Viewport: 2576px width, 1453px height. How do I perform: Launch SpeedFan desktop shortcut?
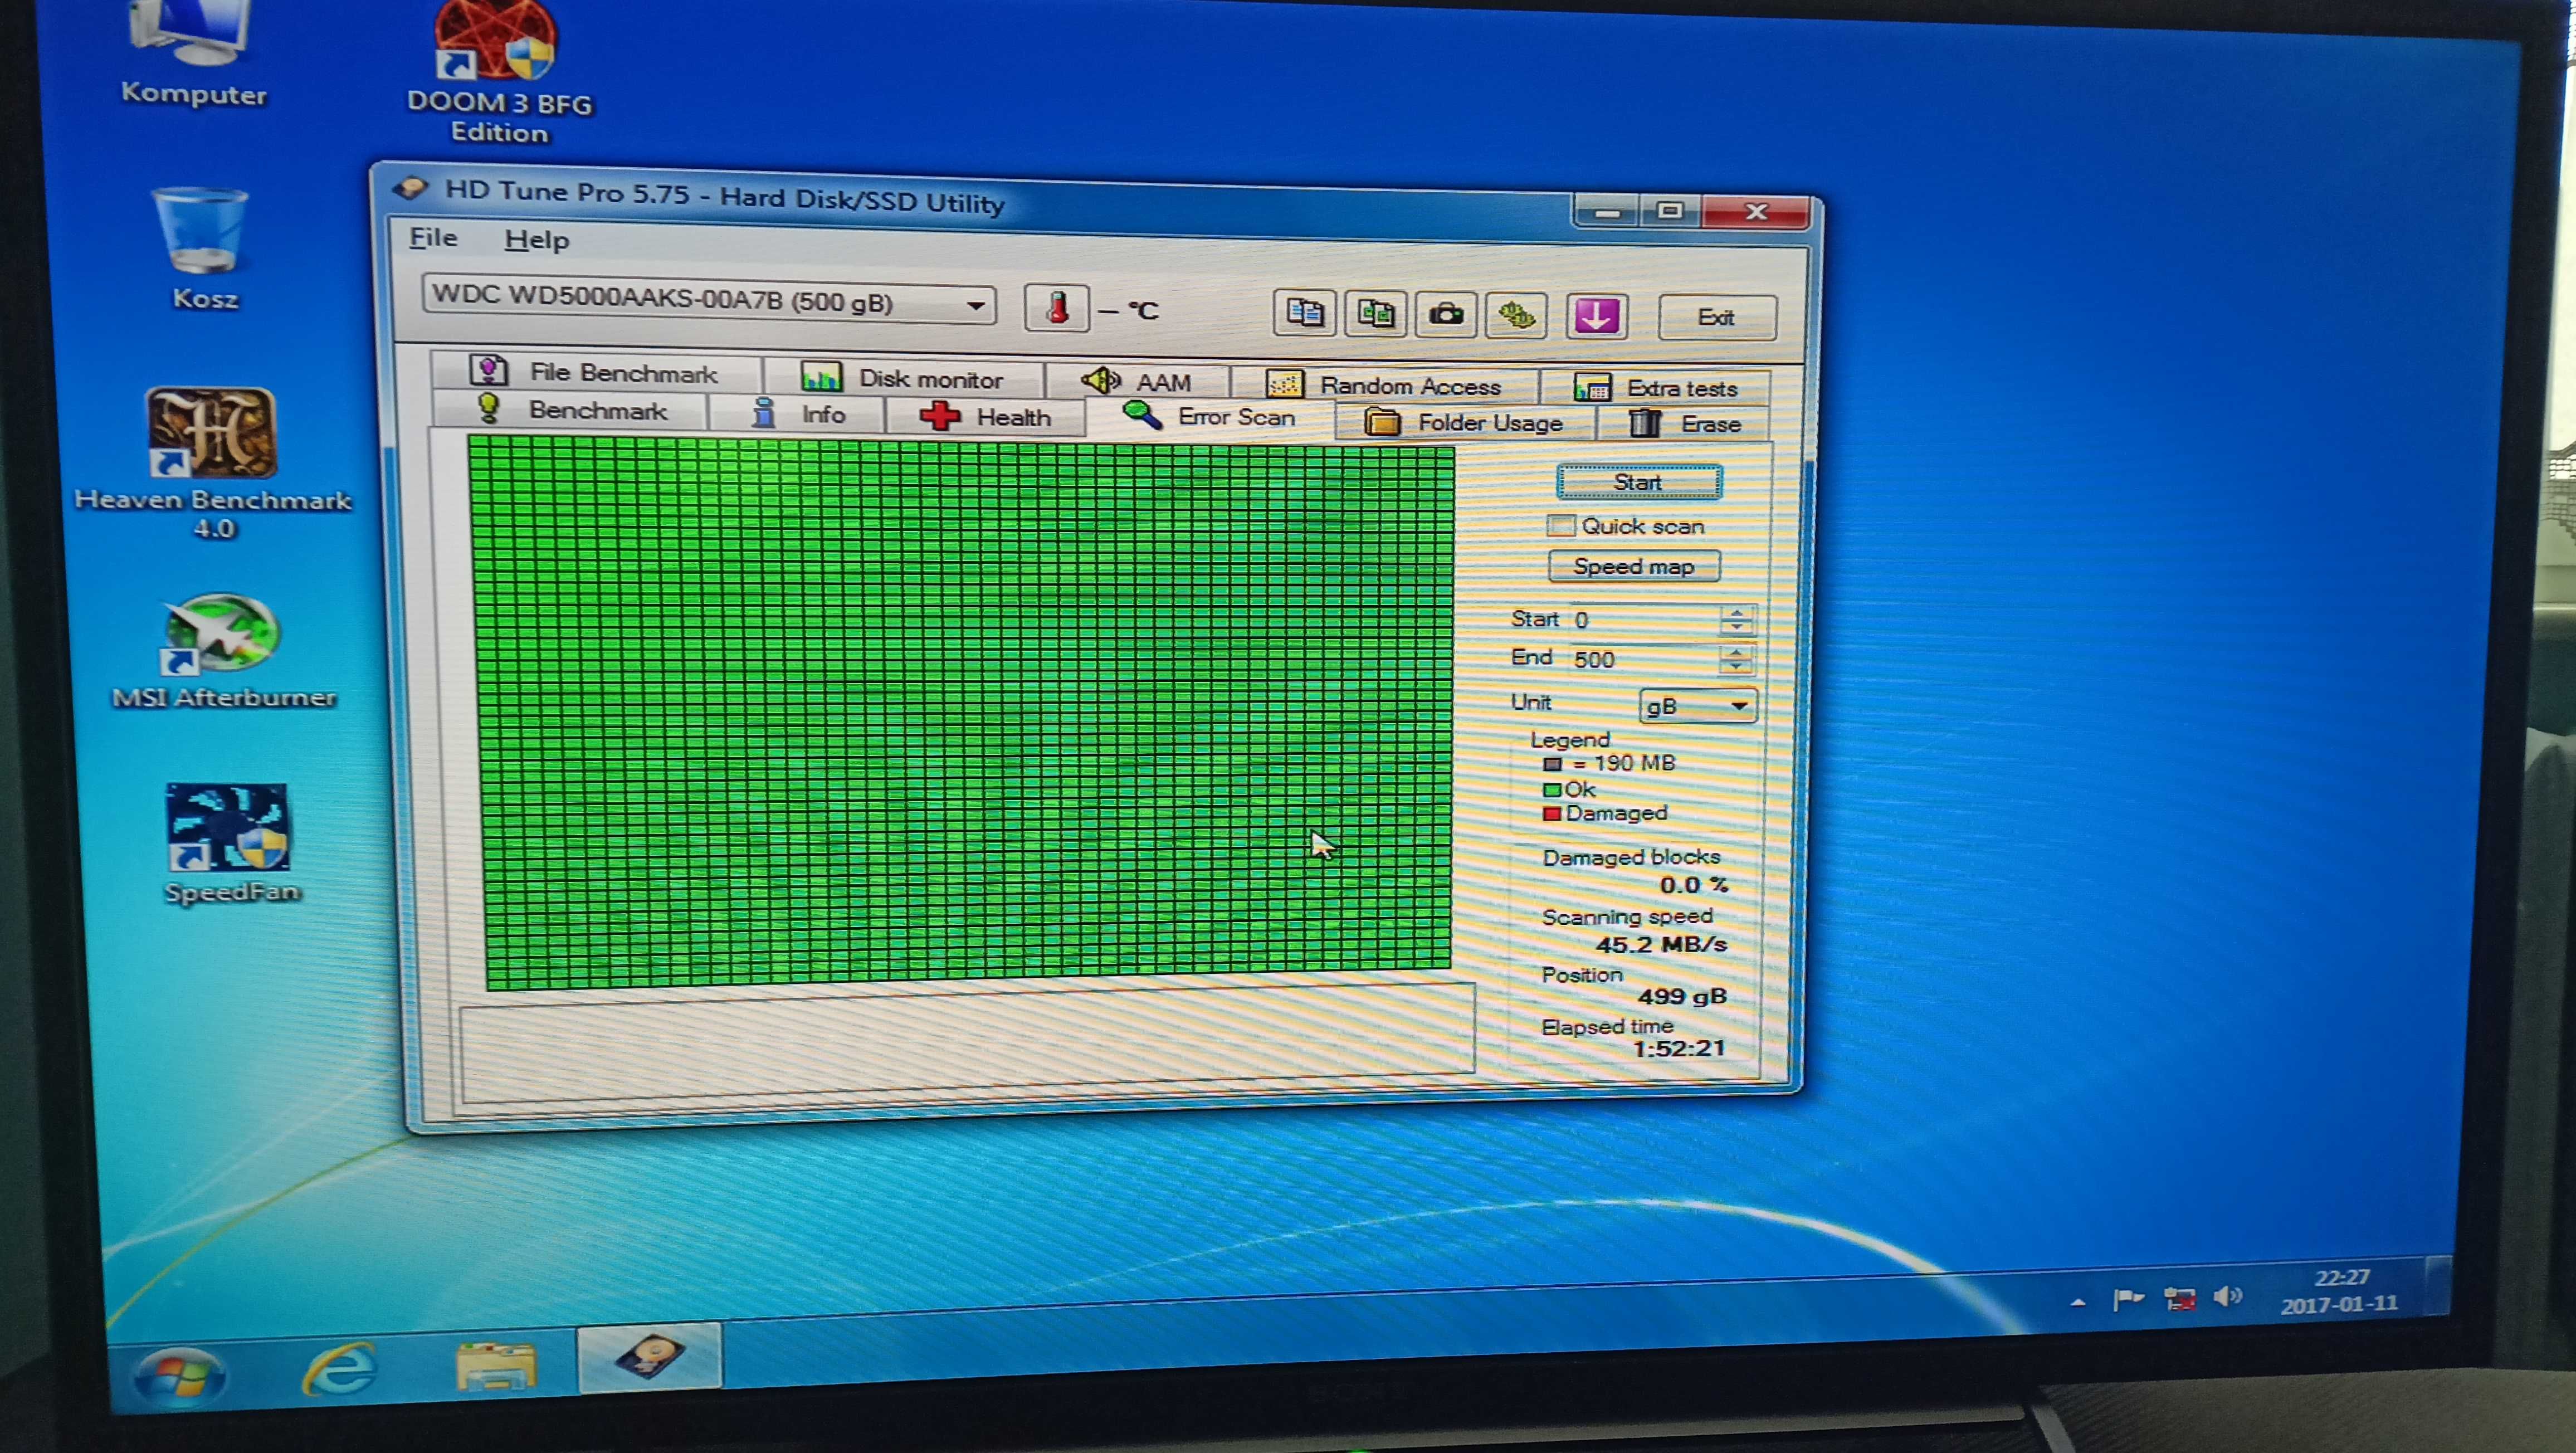point(230,845)
